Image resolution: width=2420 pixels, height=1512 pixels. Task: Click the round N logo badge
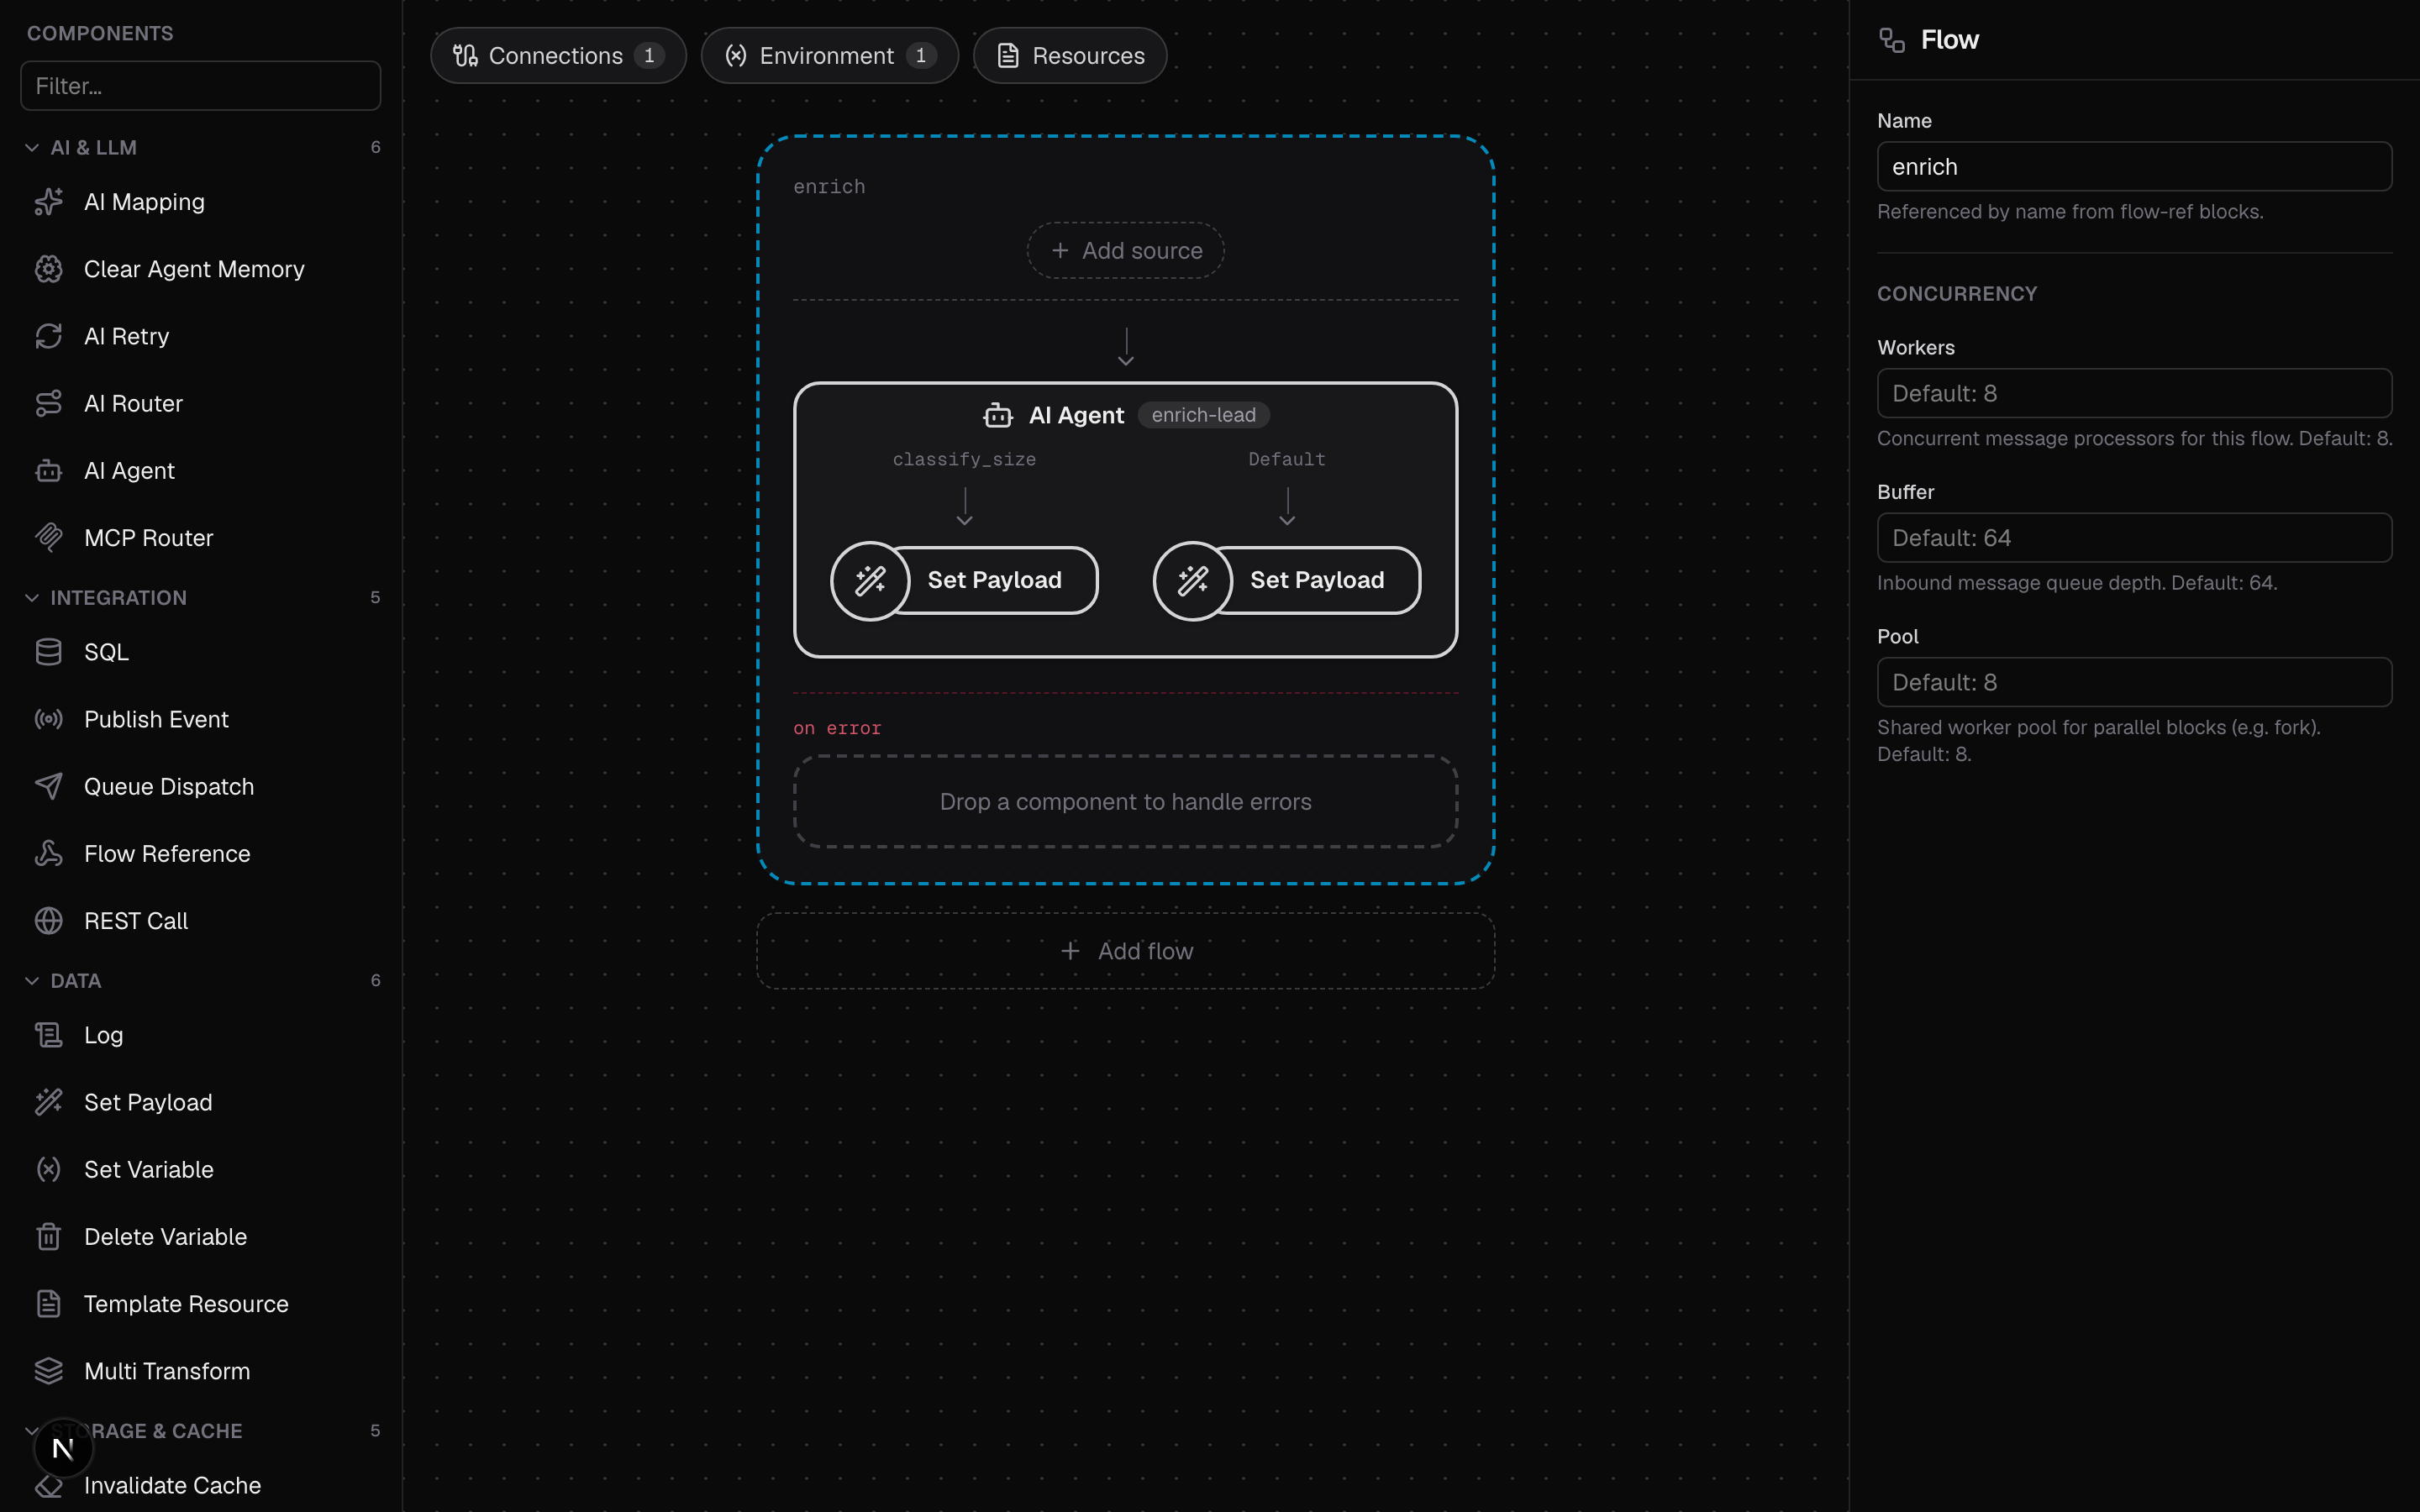[x=63, y=1448]
